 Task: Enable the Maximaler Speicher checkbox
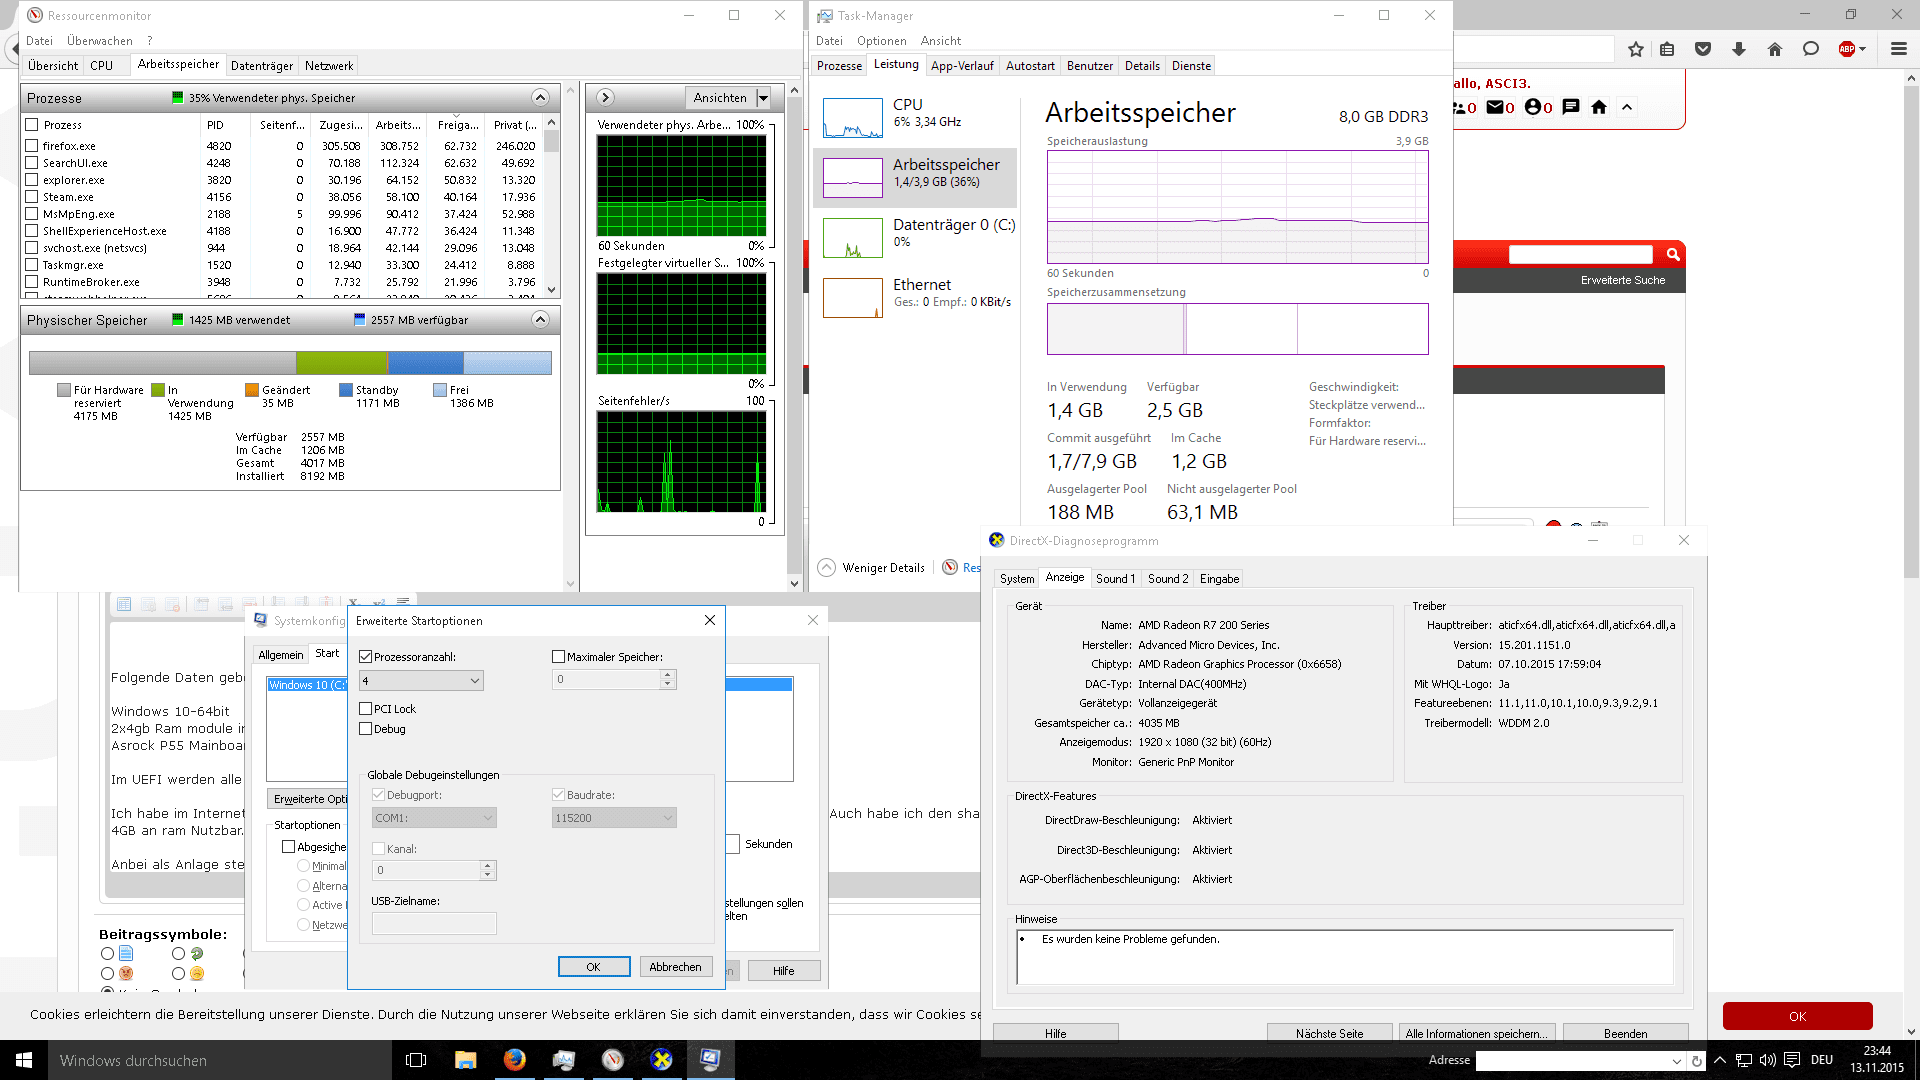pos(558,657)
